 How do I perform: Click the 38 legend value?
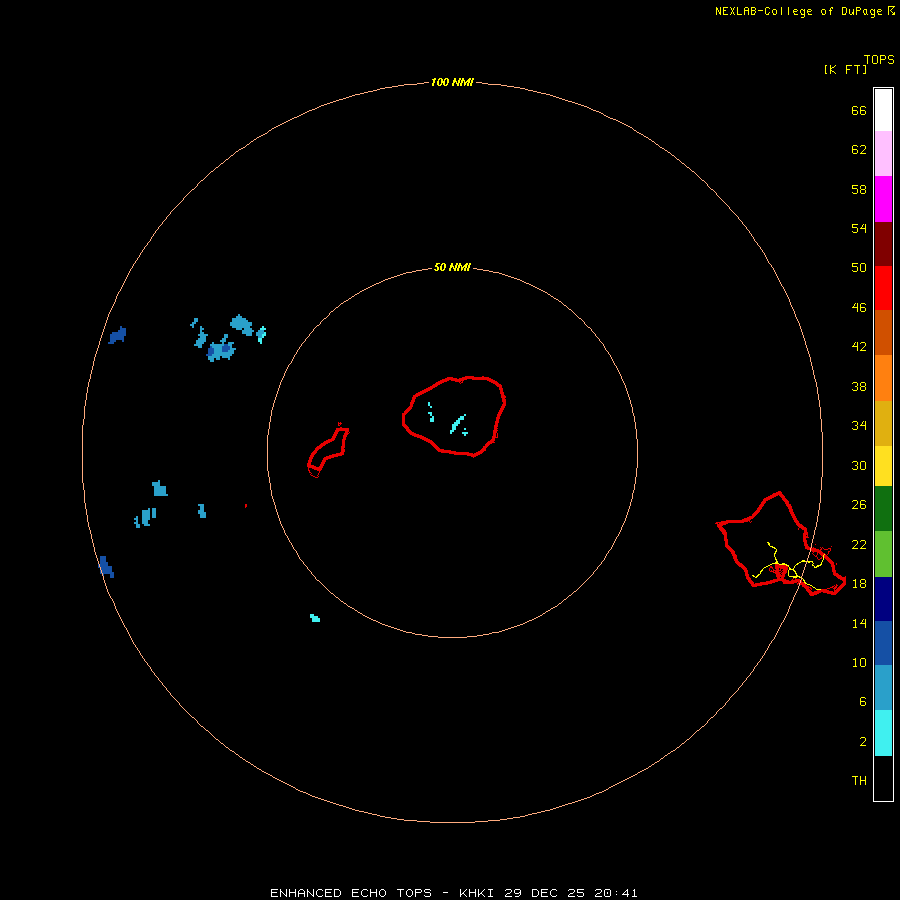click(859, 387)
